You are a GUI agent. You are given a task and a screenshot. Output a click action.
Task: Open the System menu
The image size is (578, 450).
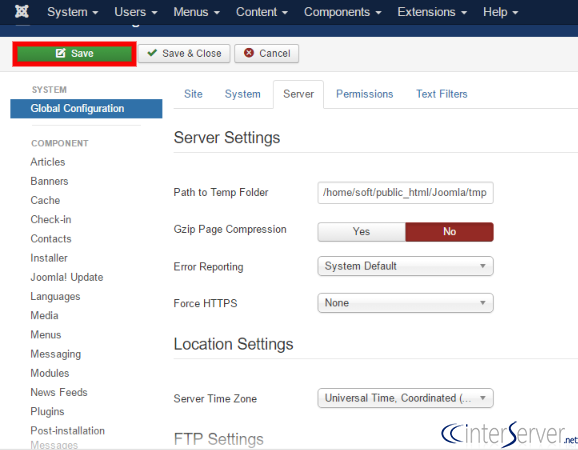click(x=73, y=12)
